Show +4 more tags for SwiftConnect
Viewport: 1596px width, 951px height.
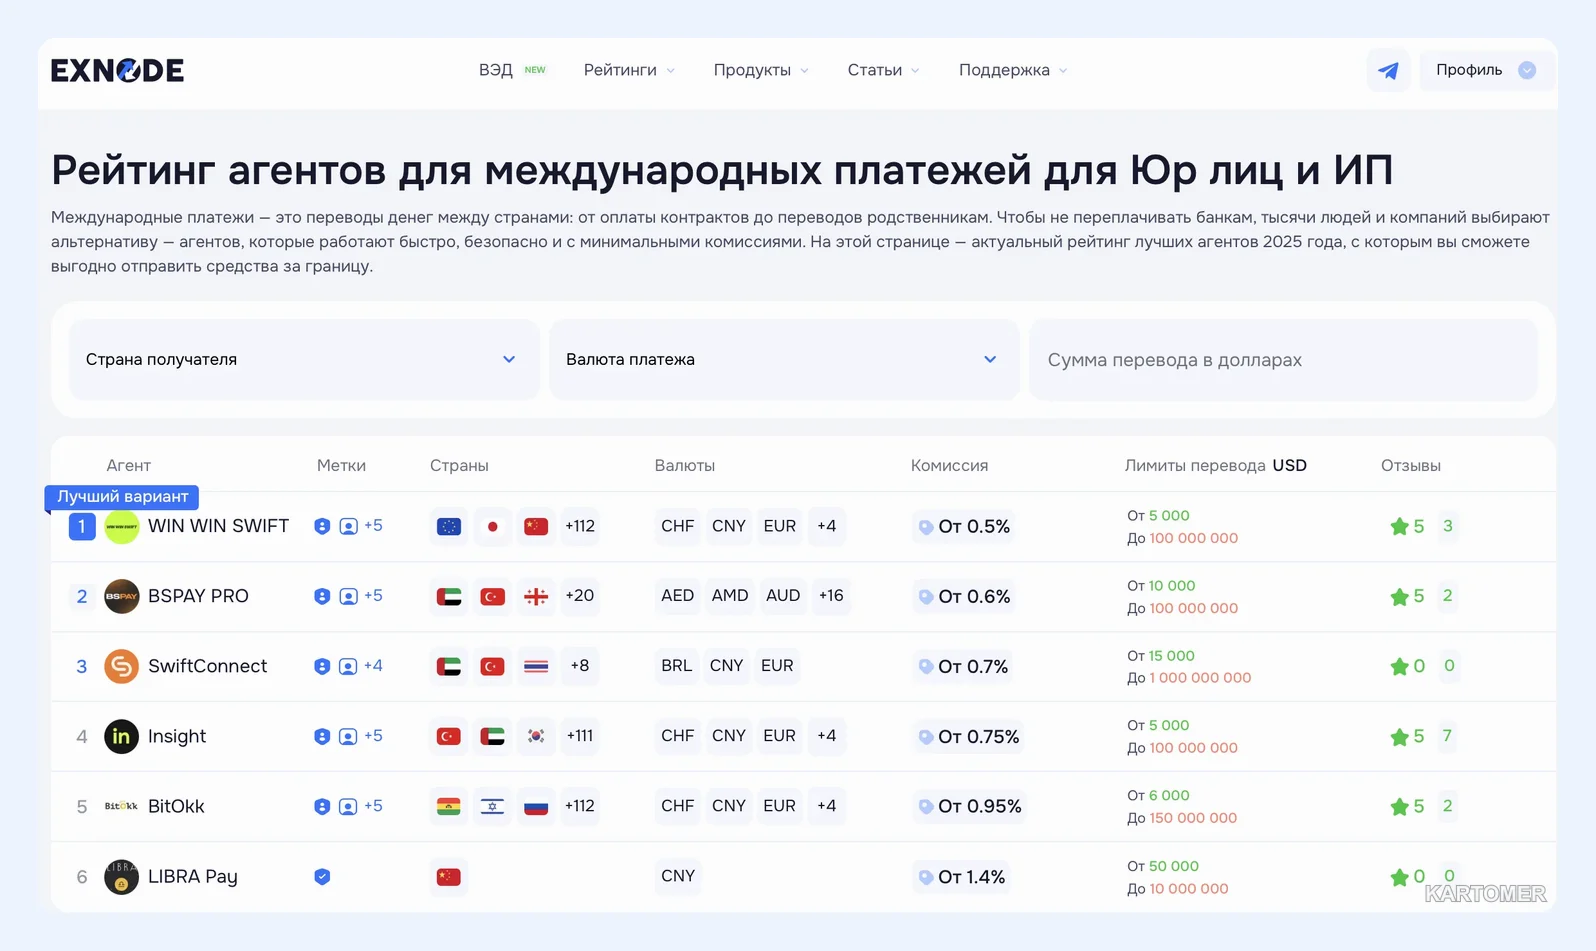pos(373,666)
